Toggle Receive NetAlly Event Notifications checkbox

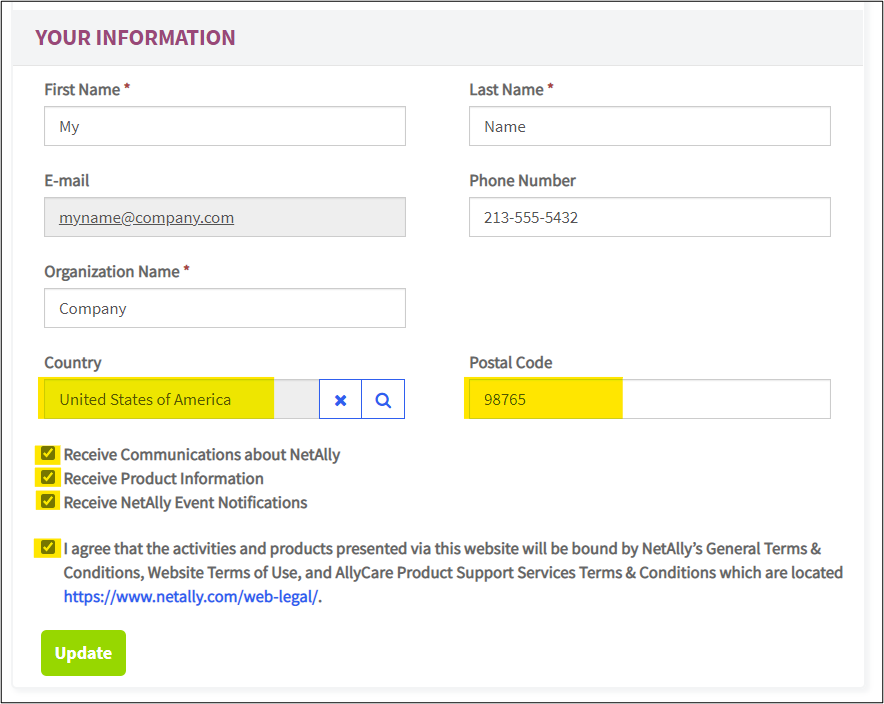click(x=48, y=501)
